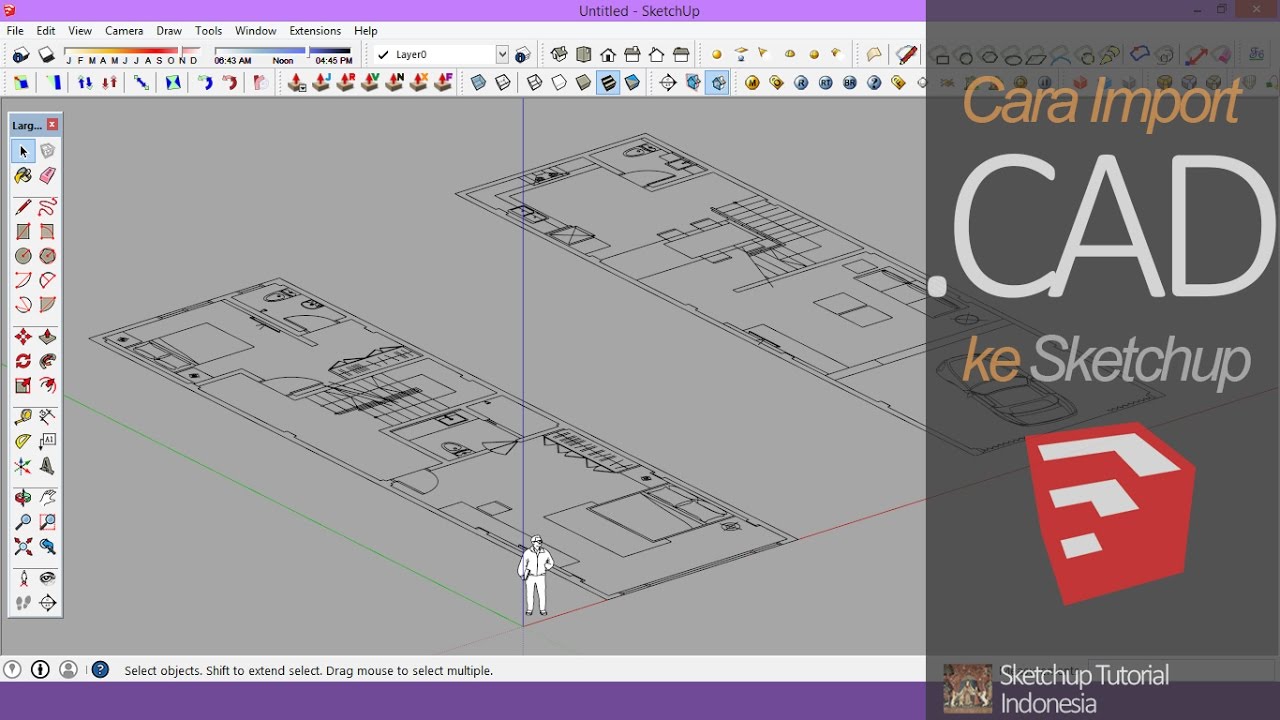
Task: Select the Text label tool
Action: [x=48, y=441]
